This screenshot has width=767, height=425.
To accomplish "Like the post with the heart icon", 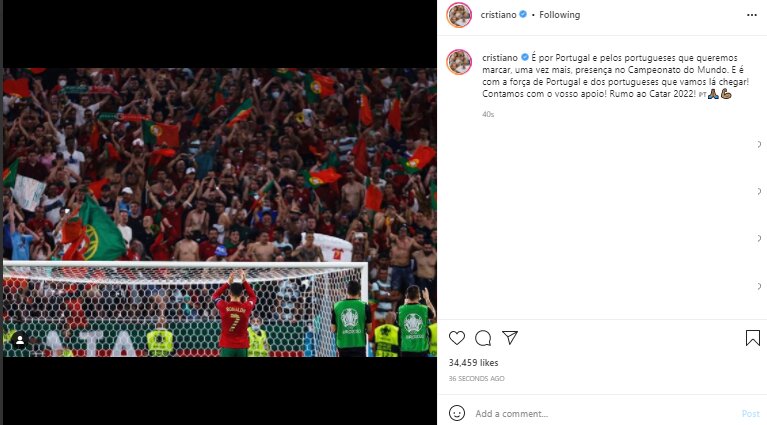I will (x=457, y=338).
